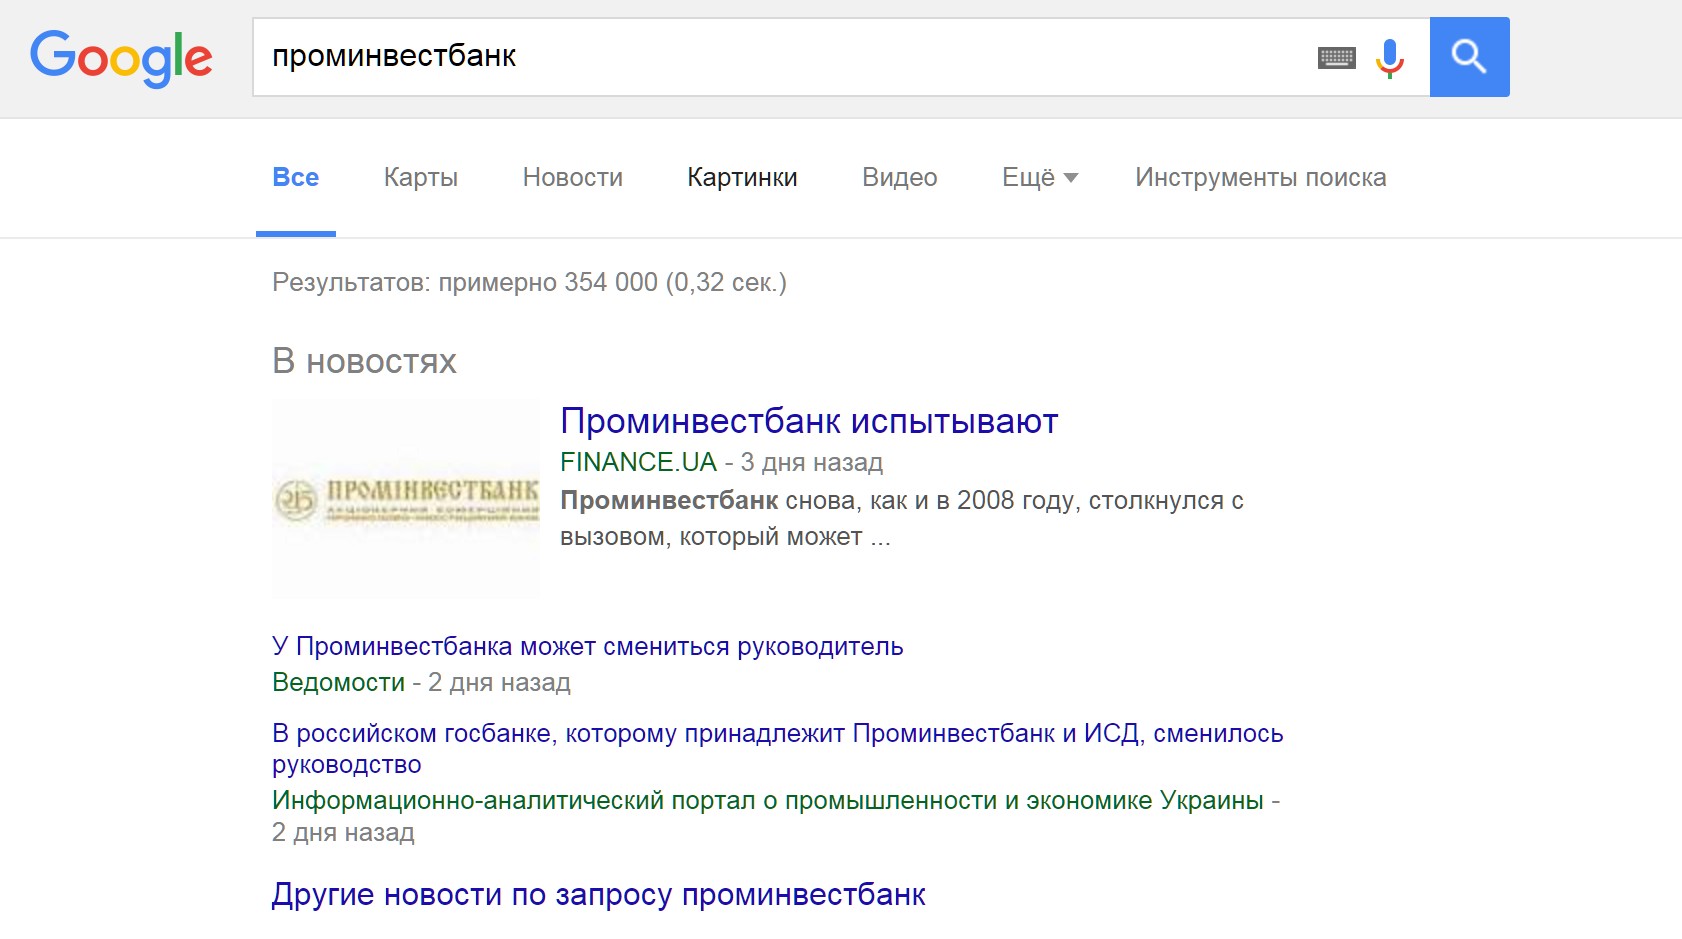Open article В российском госбанке сменилось руководство
The image size is (1682, 939).
click(x=778, y=748)
